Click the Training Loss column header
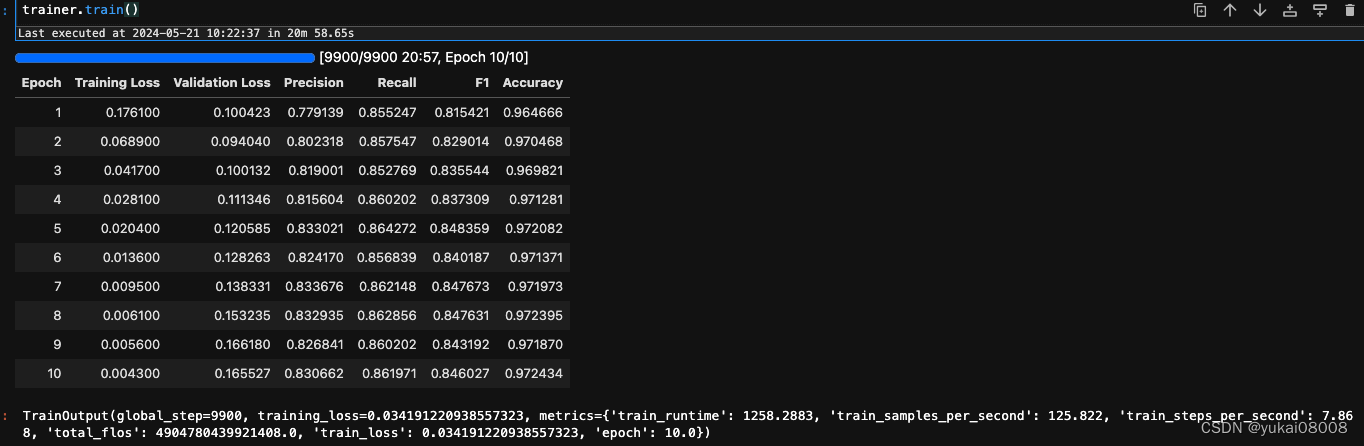Viewport: 1364px width, 446px height. [117, 83]
